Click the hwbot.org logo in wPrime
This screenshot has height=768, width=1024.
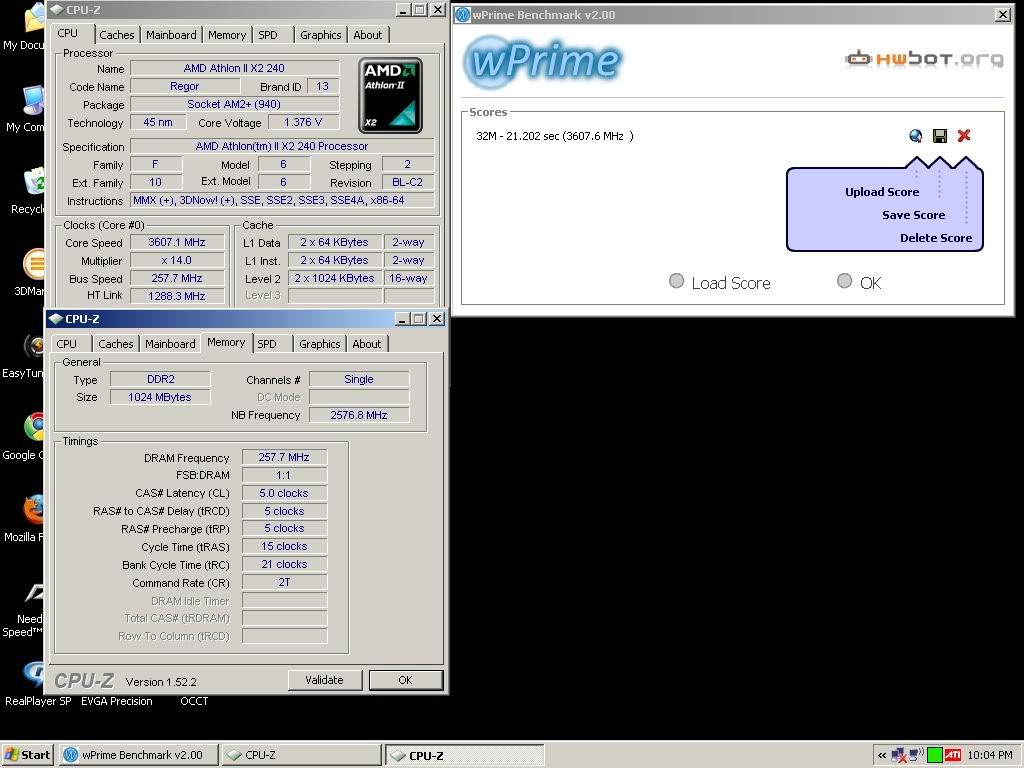(x=924, y=59)
